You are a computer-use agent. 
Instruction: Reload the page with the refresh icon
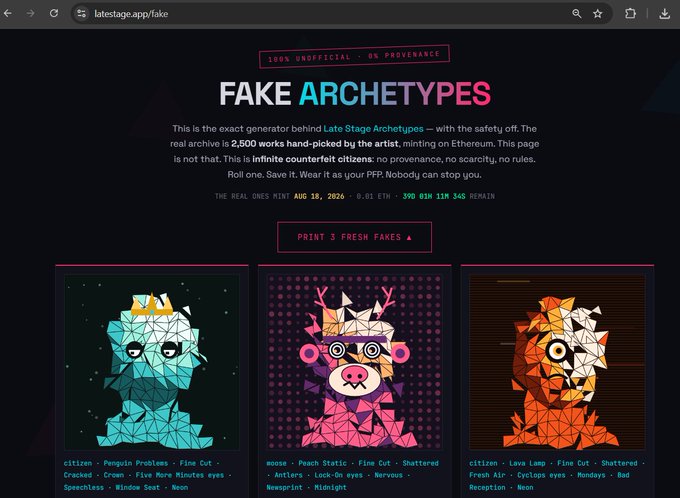pos(54,13)
